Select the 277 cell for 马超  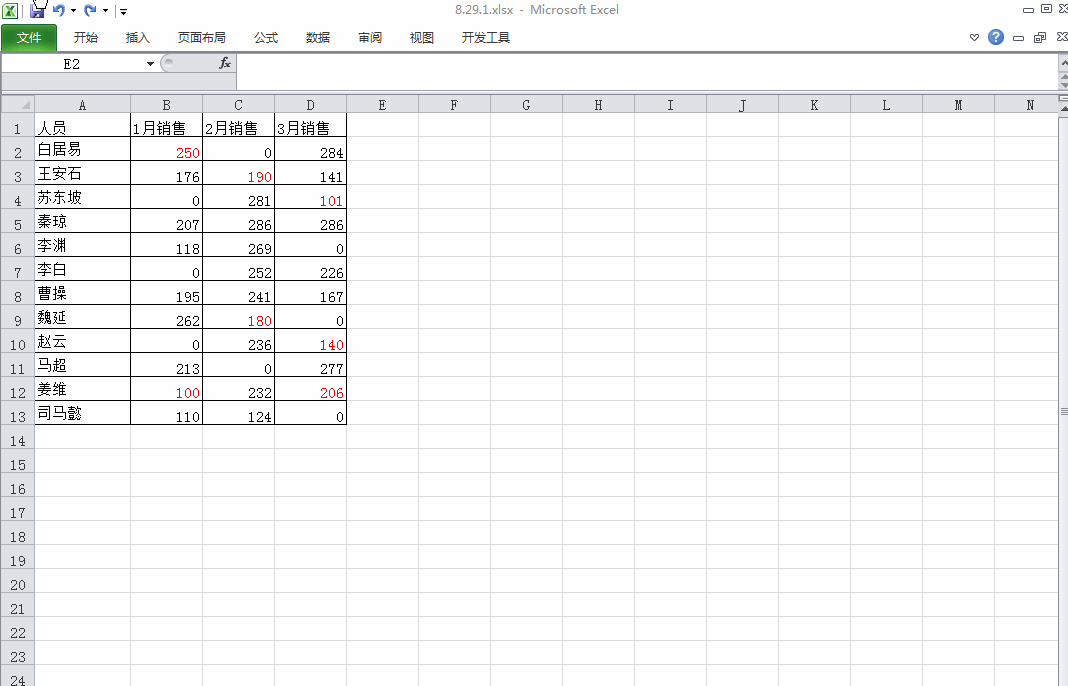(x=311, y=365)
